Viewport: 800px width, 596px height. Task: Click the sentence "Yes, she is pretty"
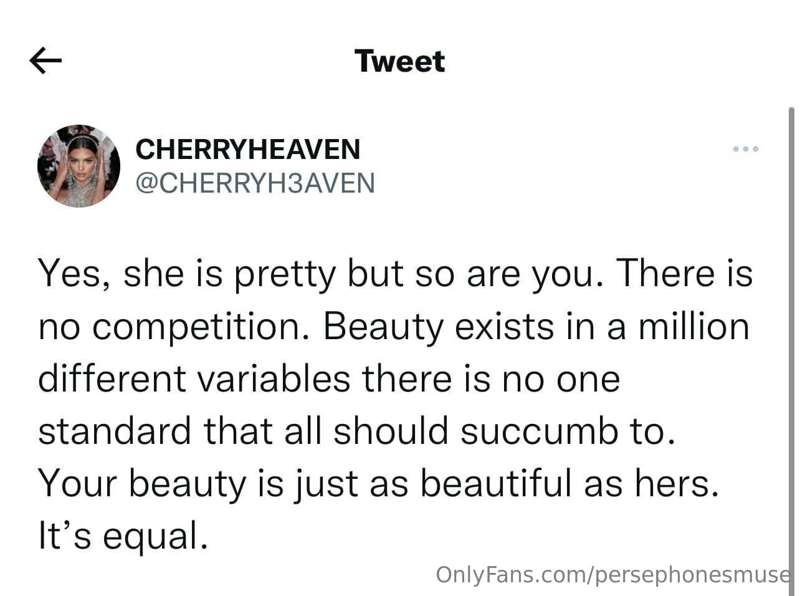[186, 274]
